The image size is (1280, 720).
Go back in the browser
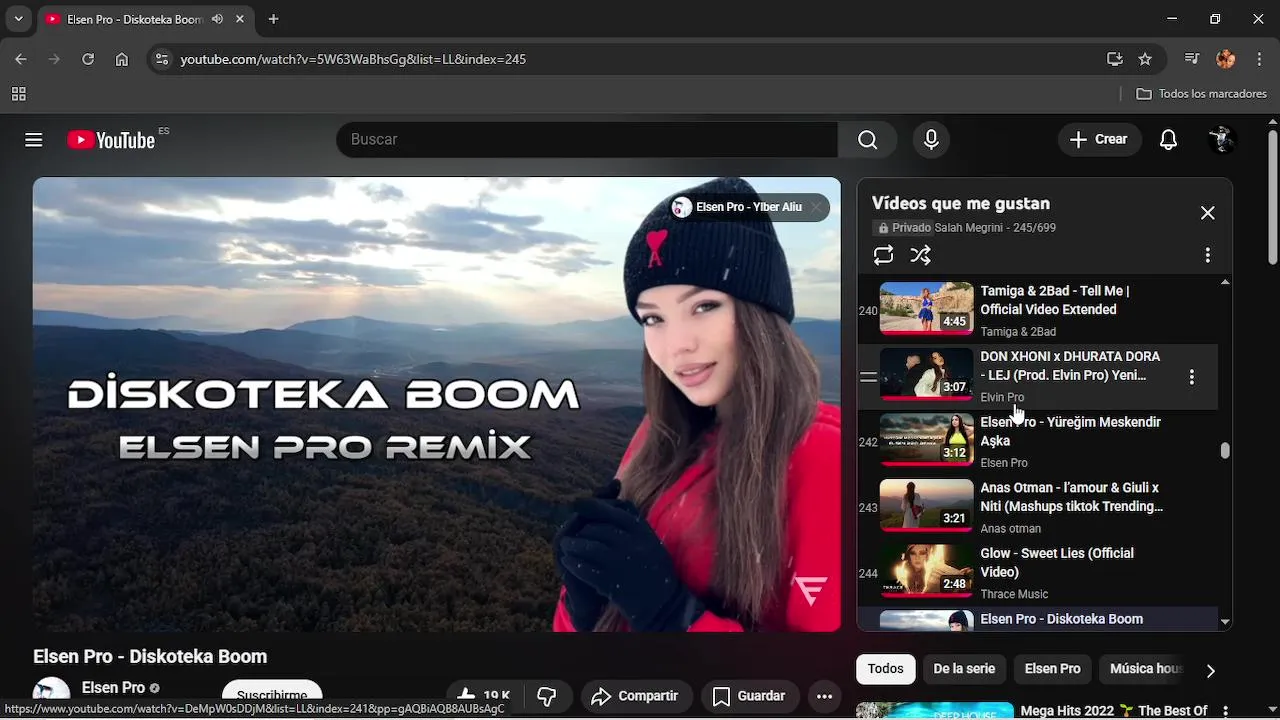point(21,59)
